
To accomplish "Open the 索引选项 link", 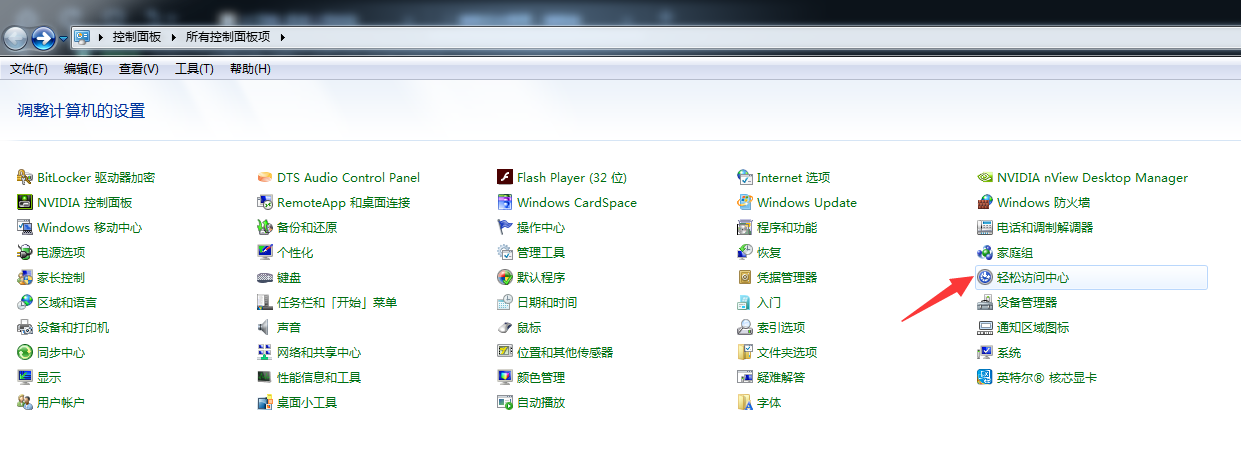I will tap(781, 327).
